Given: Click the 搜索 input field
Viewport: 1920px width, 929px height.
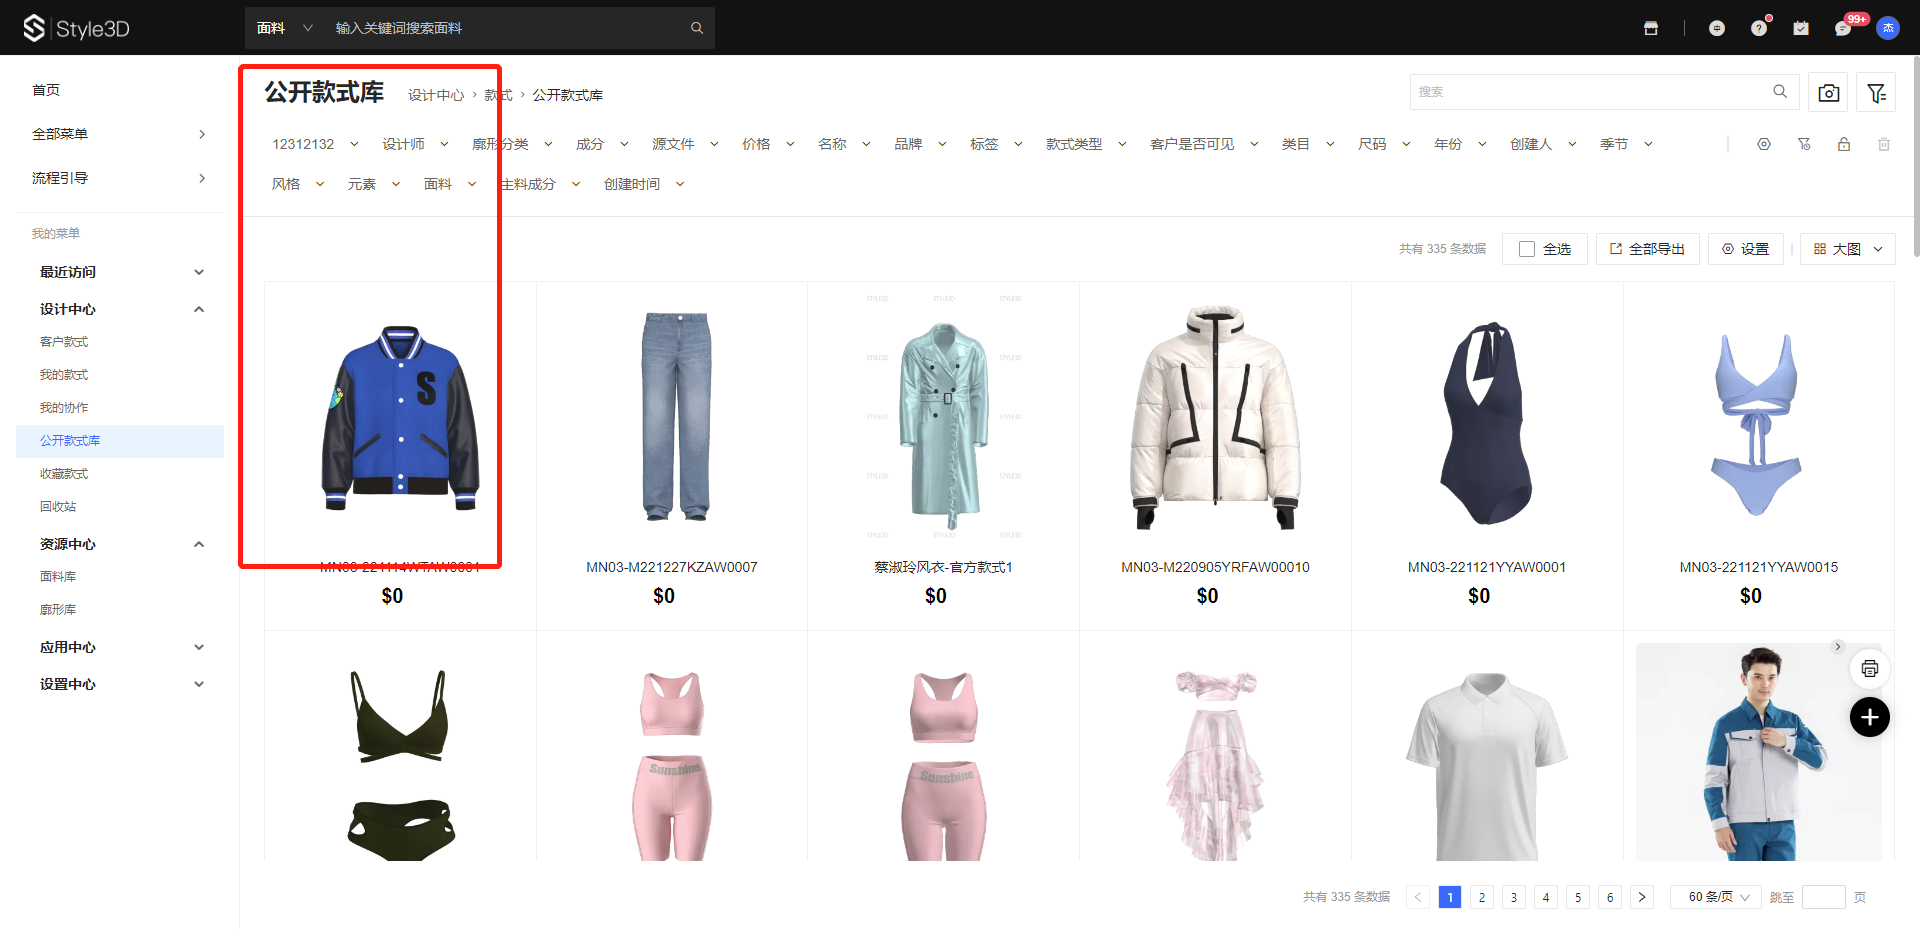Looking at the screenshot, I should pos(1604,92).
